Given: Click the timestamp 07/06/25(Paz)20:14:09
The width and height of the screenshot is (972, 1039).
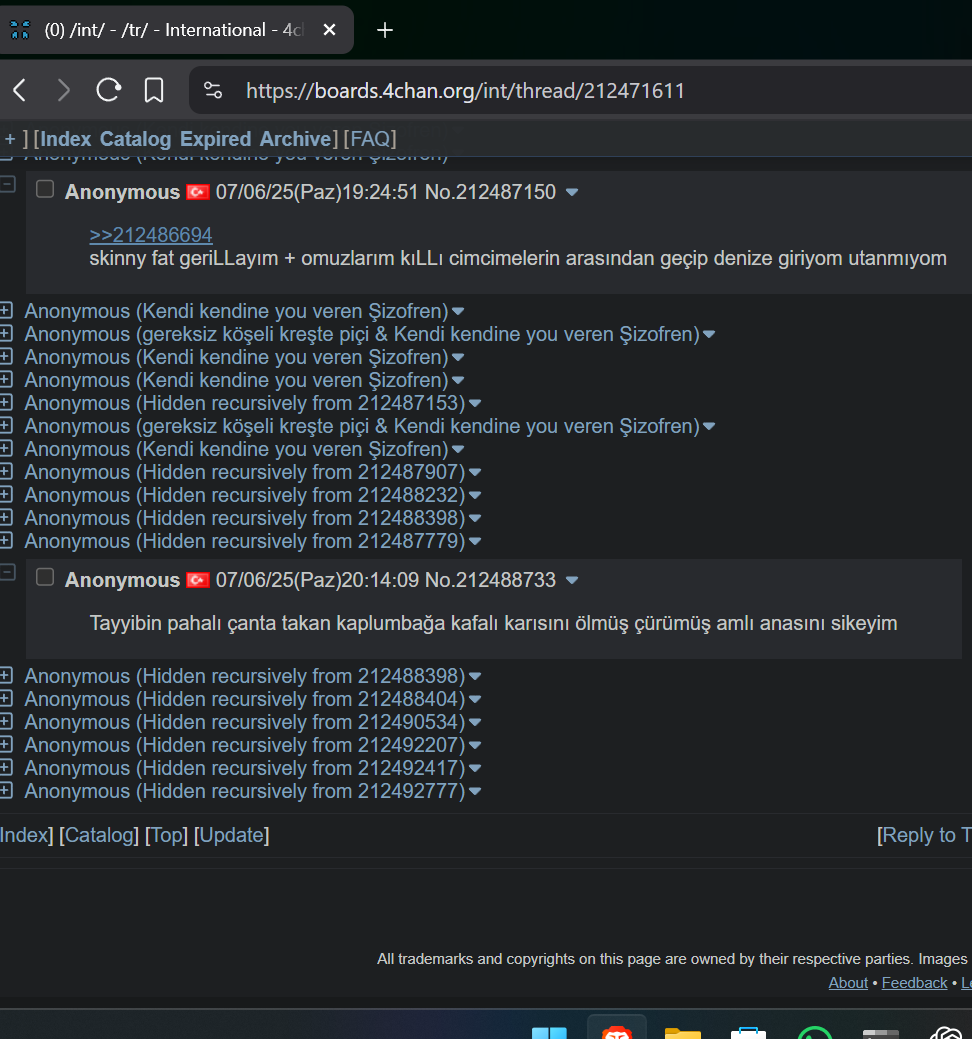Looking at the screenshot, I should coord(317,580).
